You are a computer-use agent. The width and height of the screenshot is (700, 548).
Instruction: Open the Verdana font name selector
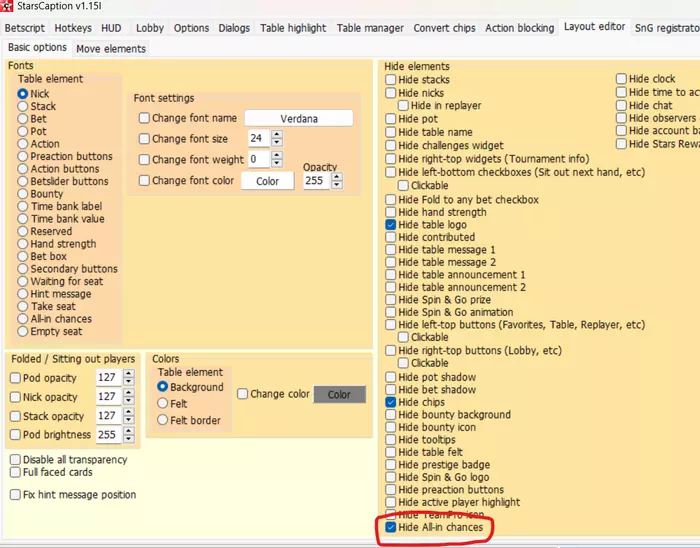299,118
